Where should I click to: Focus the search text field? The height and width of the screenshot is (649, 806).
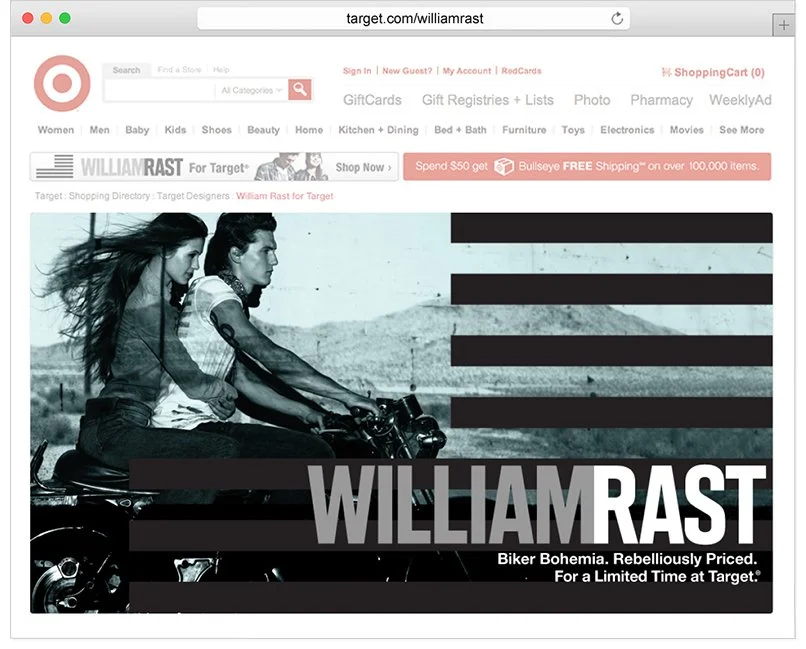click(160, 90)
